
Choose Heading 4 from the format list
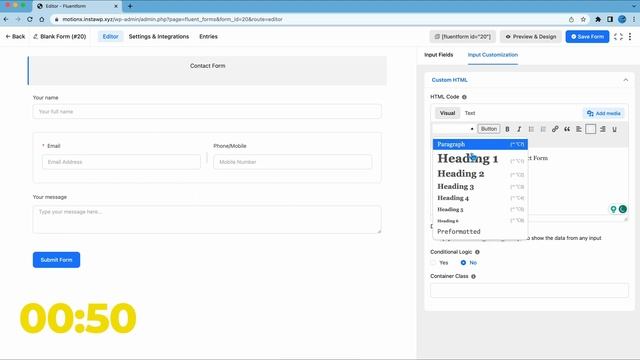coord(480,198)
